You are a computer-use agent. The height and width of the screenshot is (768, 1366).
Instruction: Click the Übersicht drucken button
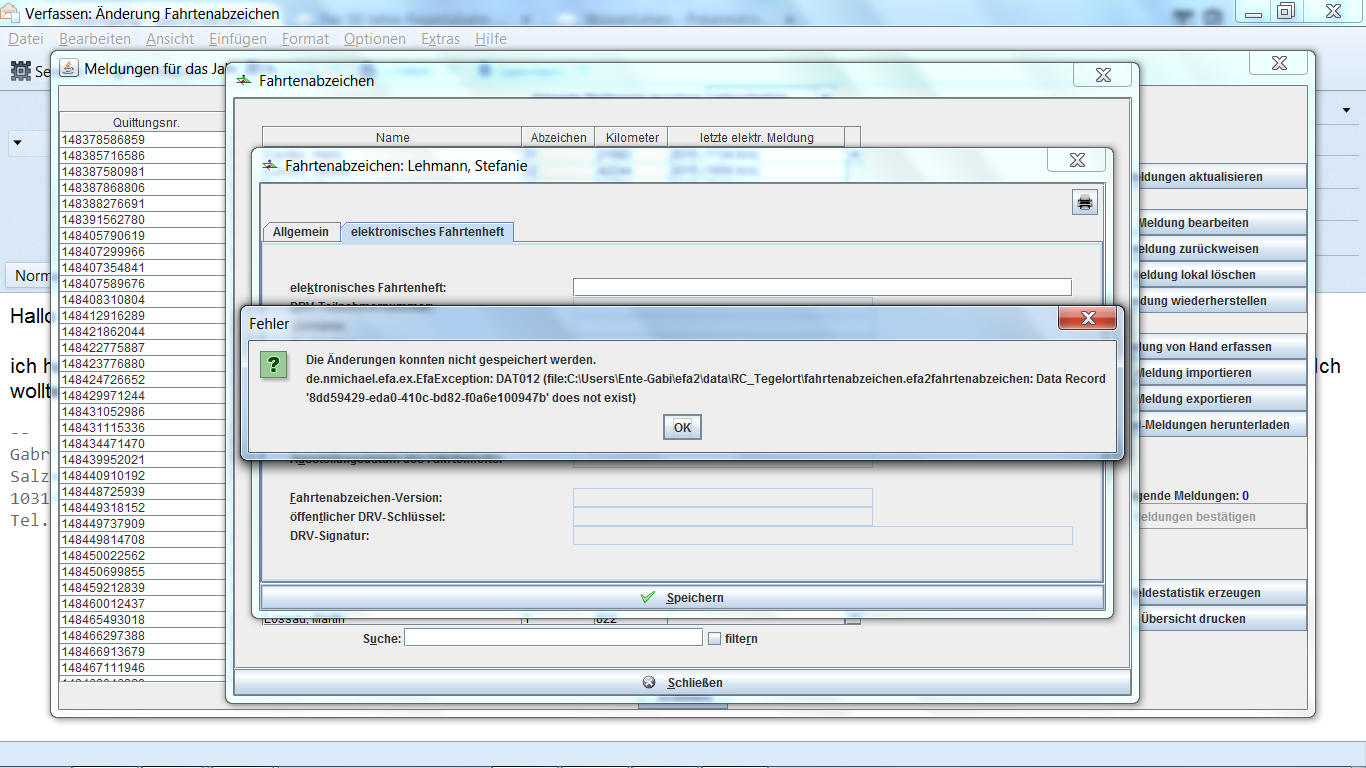point(1192,619)
